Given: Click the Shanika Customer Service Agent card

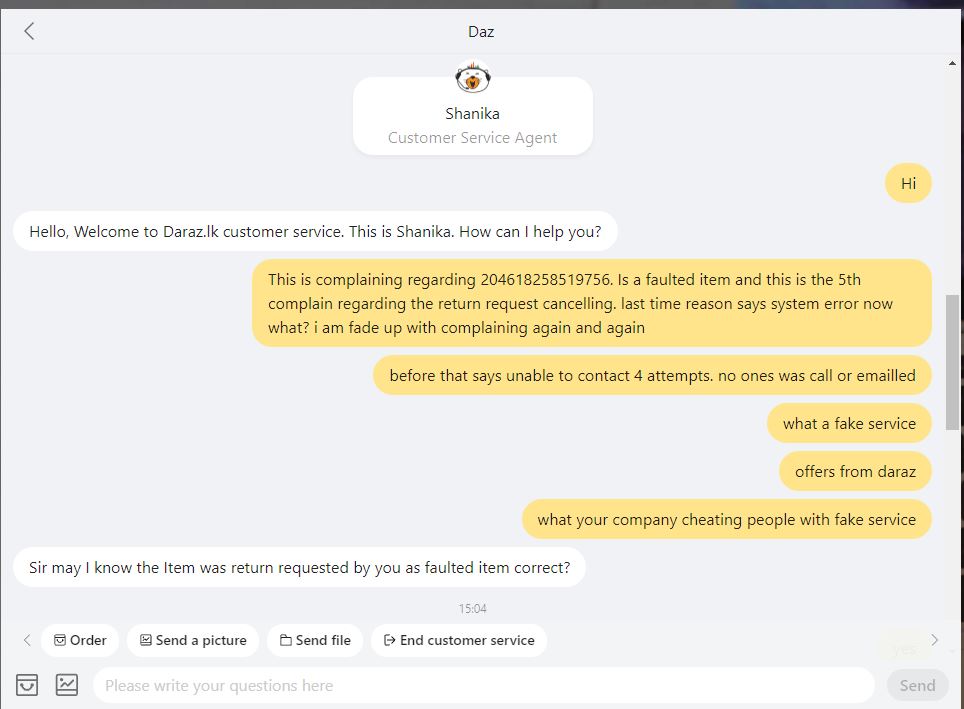Looking at the screenshot, I should point(473,116).
